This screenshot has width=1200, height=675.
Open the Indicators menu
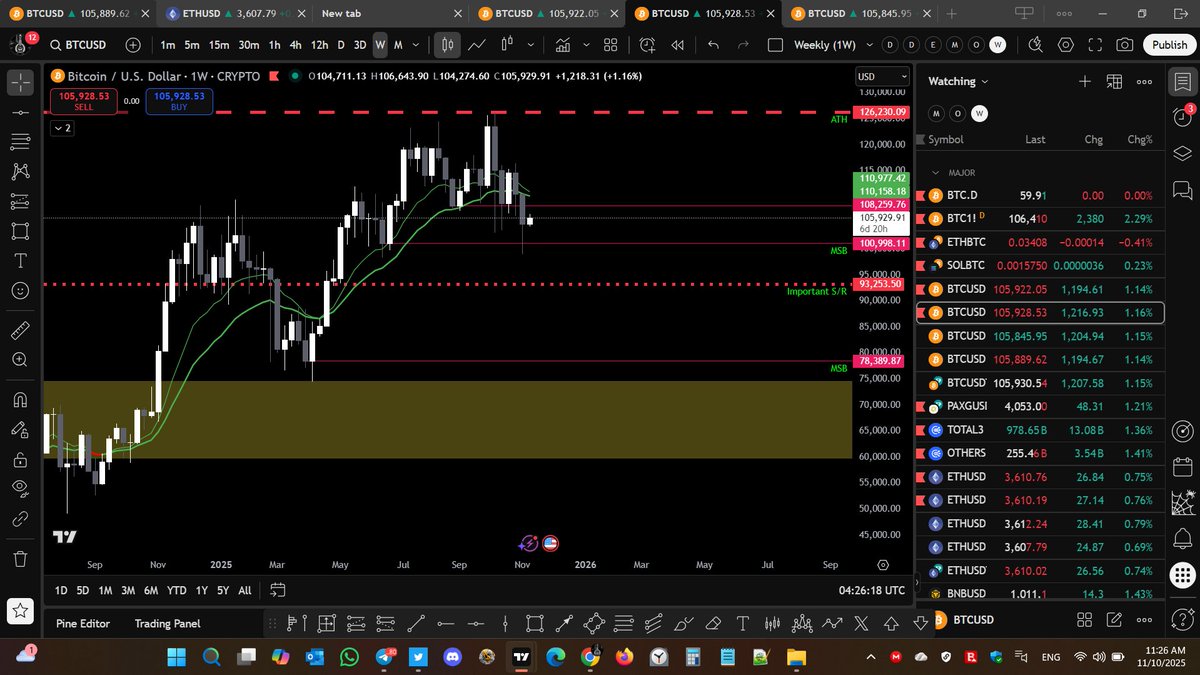point(563,45)
